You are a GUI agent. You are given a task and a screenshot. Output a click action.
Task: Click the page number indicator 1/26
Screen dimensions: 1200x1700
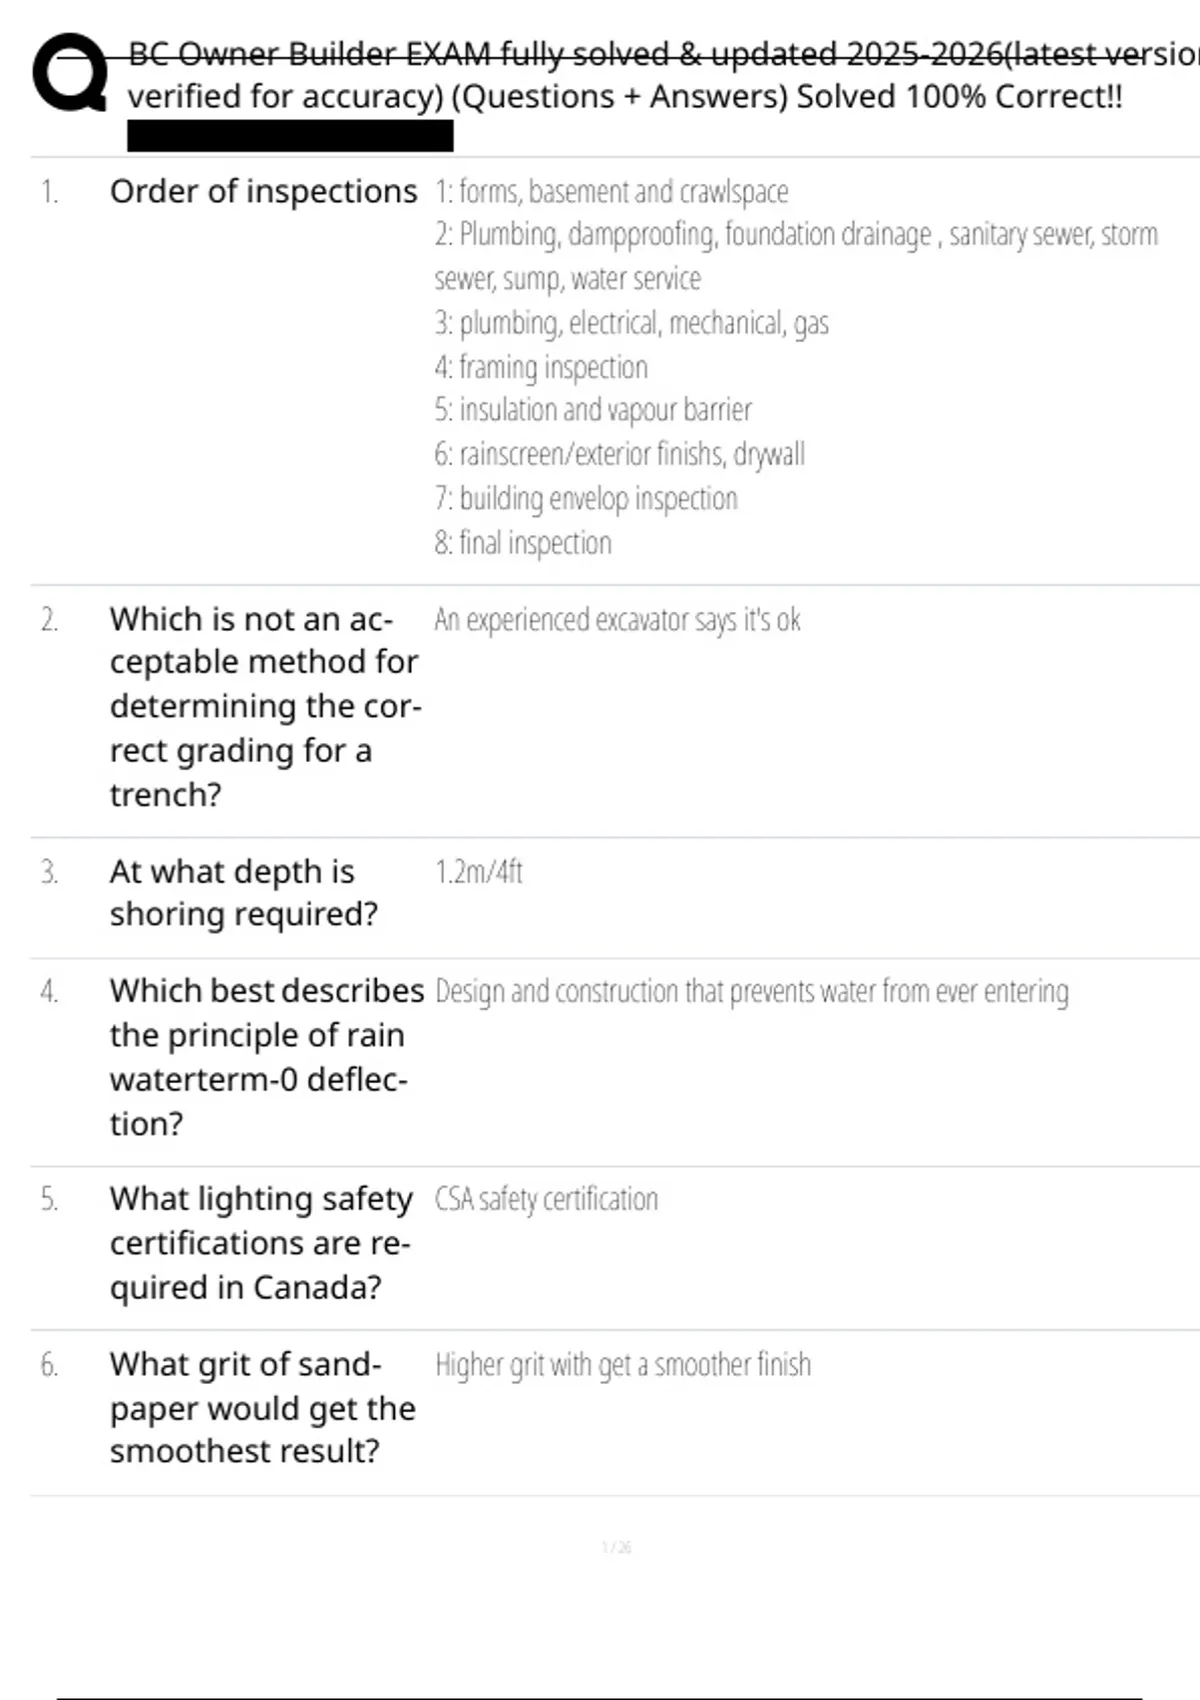(x=616, y=1547)
